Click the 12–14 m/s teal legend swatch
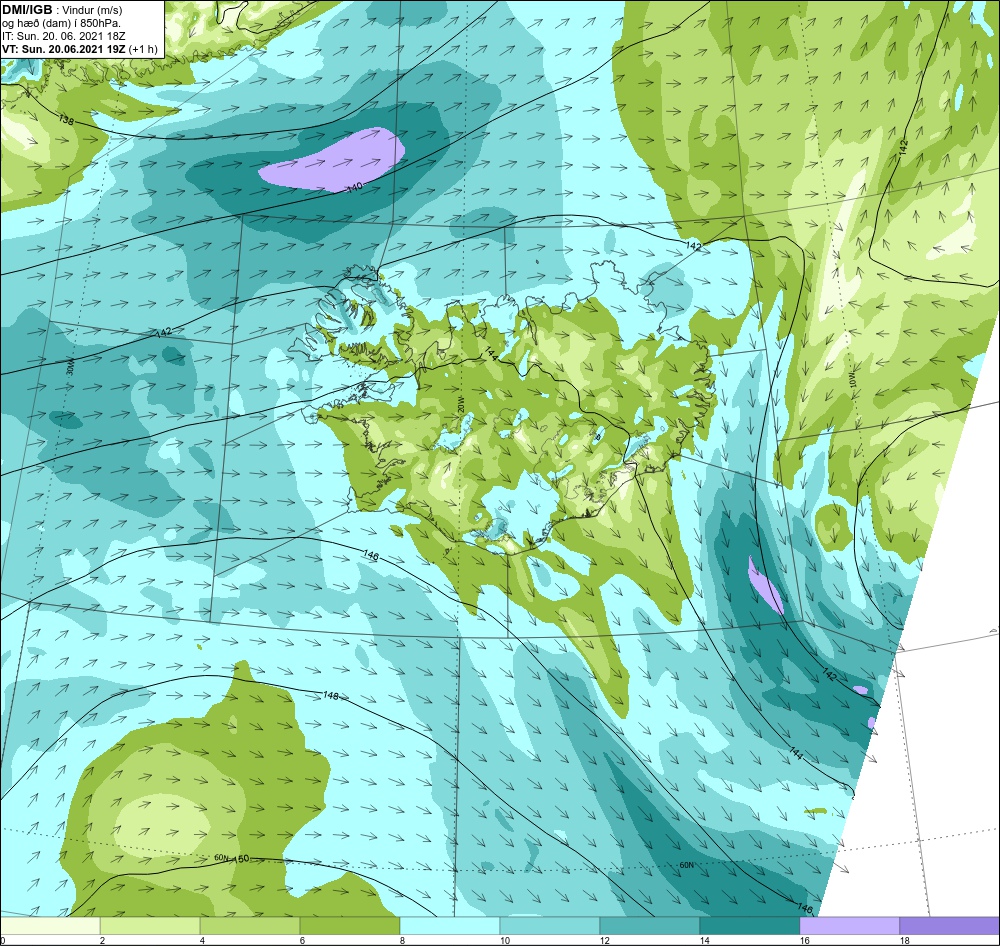 tap(650, 926)
